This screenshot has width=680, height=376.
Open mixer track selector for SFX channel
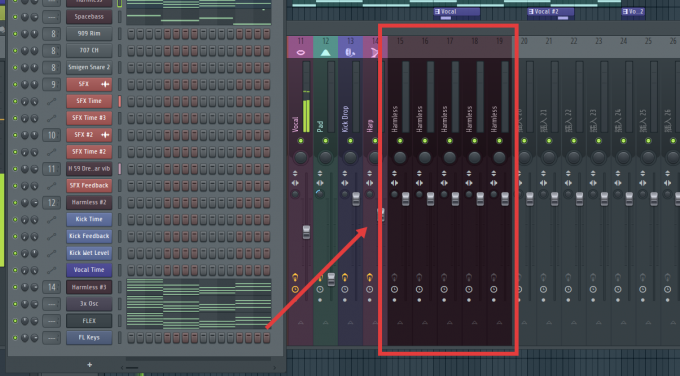point(51,84)
